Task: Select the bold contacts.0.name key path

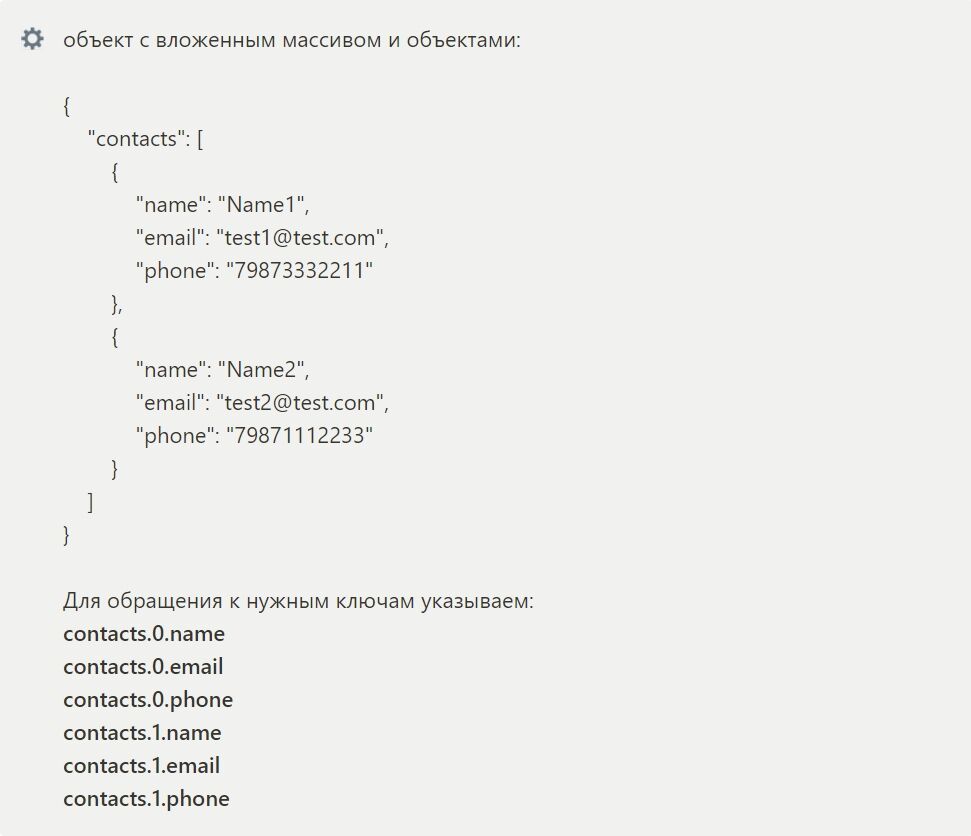Action: (144, 634)
